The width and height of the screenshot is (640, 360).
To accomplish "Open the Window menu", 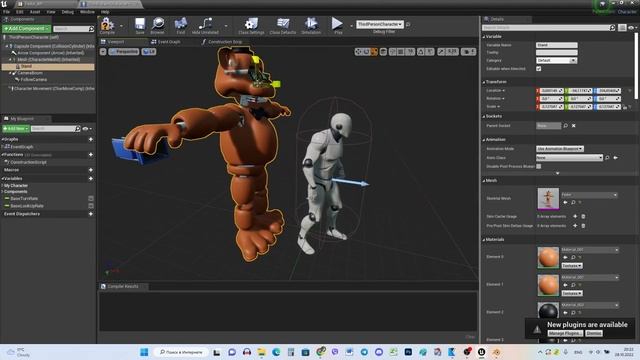I will [x=87, y=12].
